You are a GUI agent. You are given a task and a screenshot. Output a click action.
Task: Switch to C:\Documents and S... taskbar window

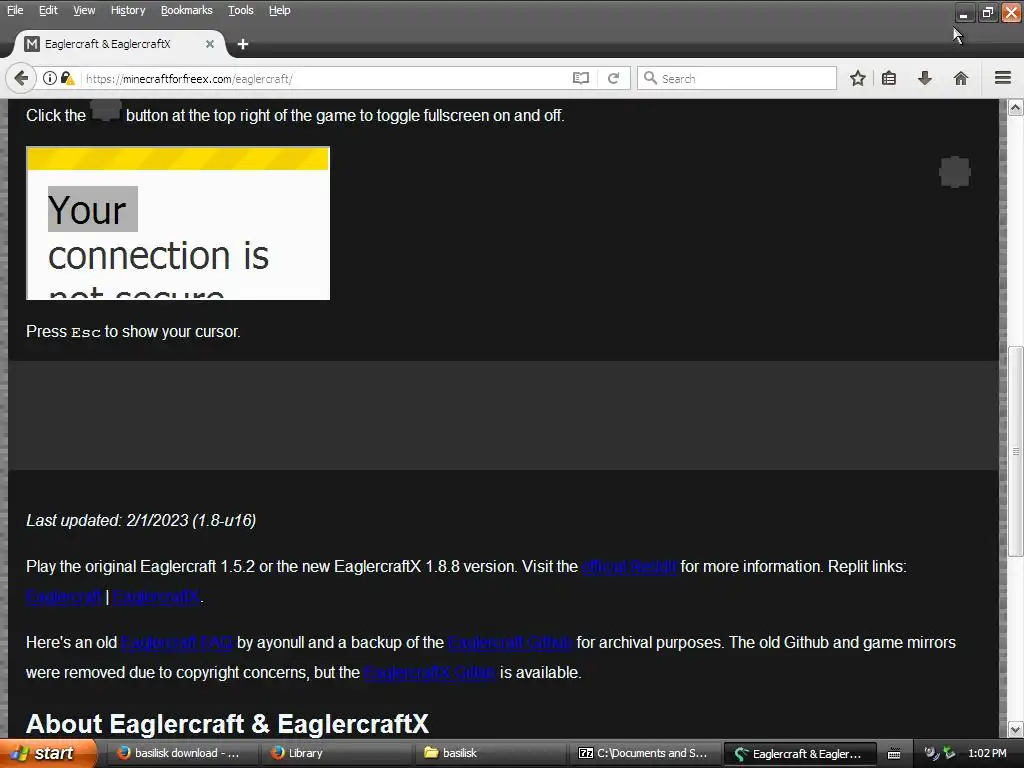click(644, 753)
